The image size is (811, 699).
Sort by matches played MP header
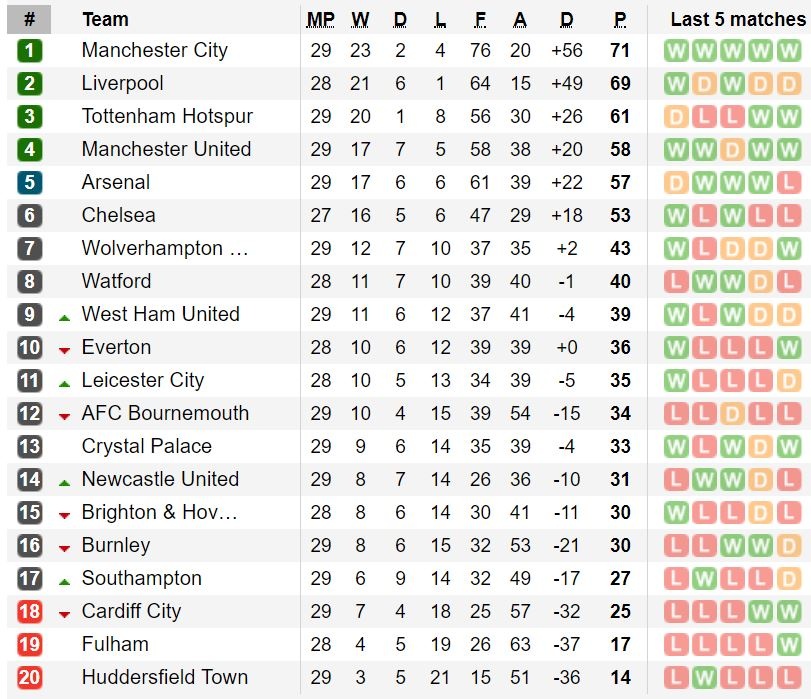321,19
